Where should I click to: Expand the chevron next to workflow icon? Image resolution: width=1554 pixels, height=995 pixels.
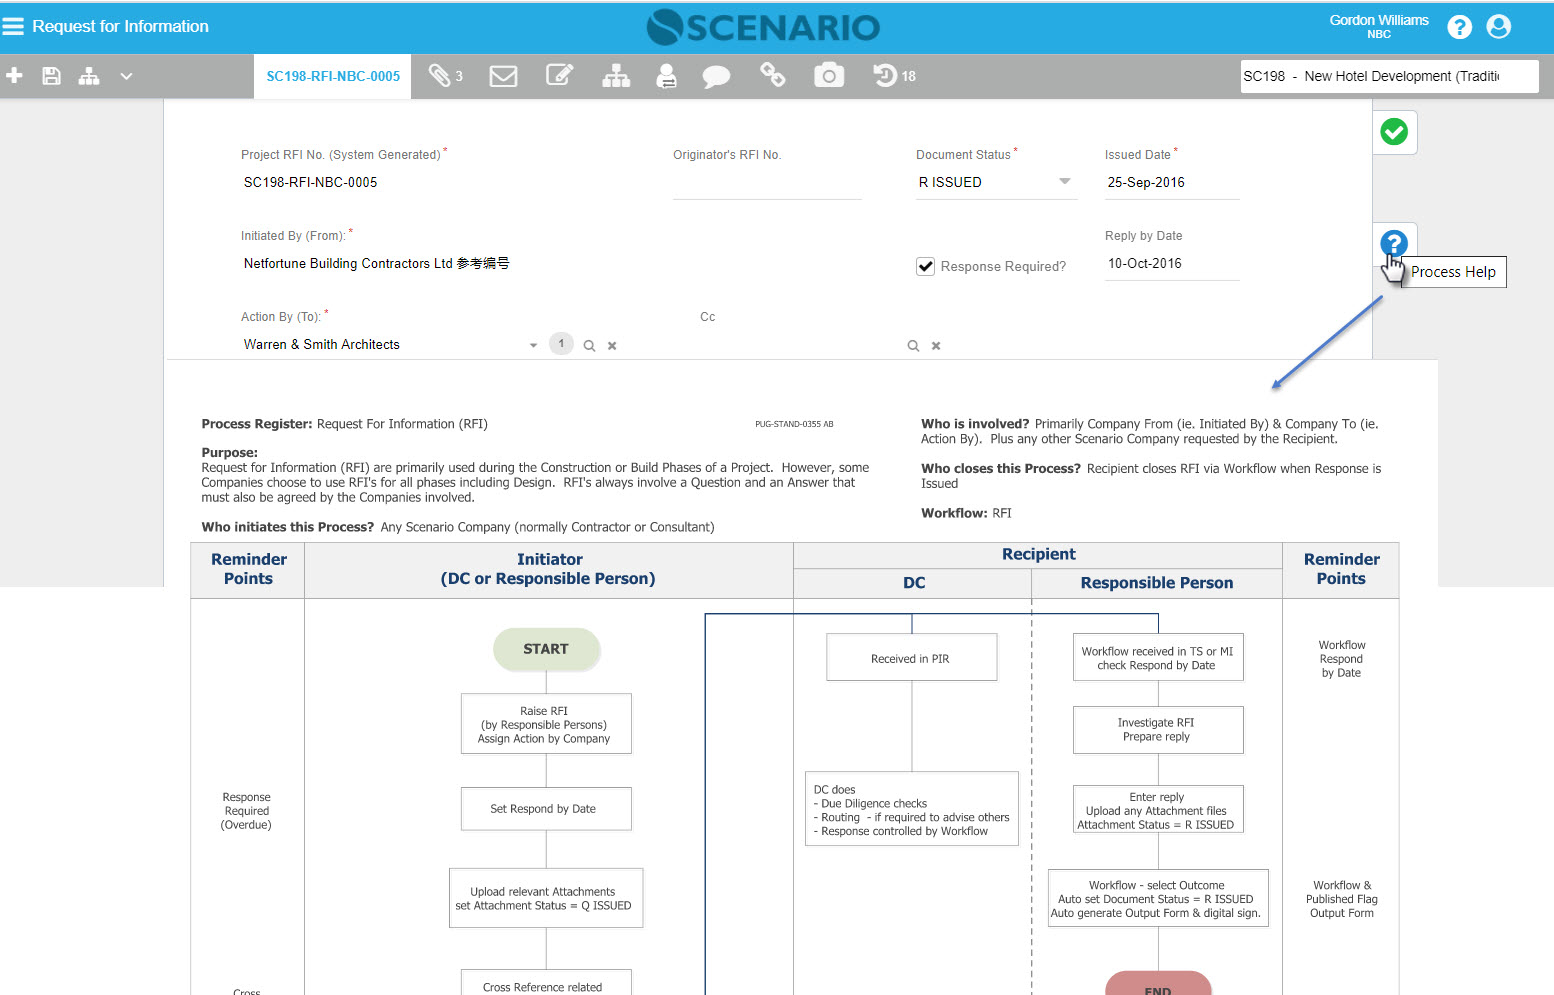click(x=126, y=76)
